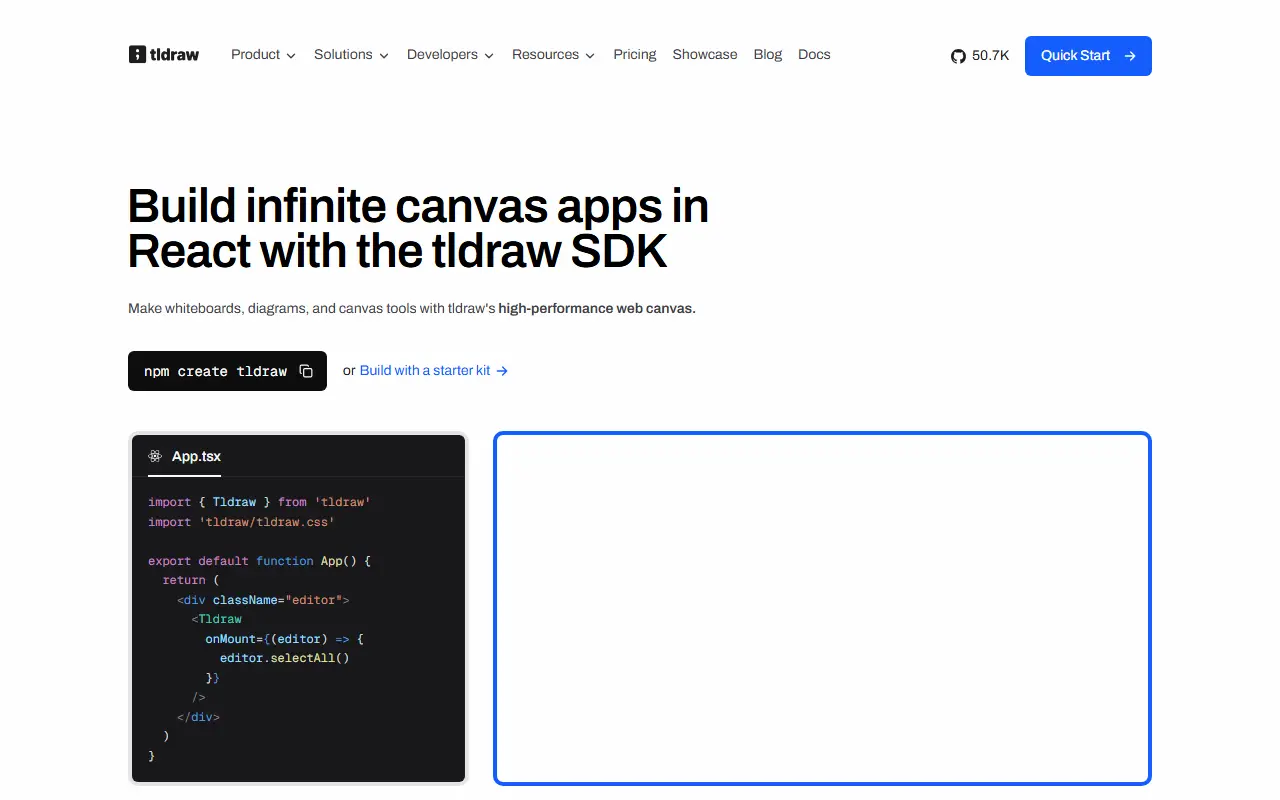Open the Docs link

[x=814, y=55]
